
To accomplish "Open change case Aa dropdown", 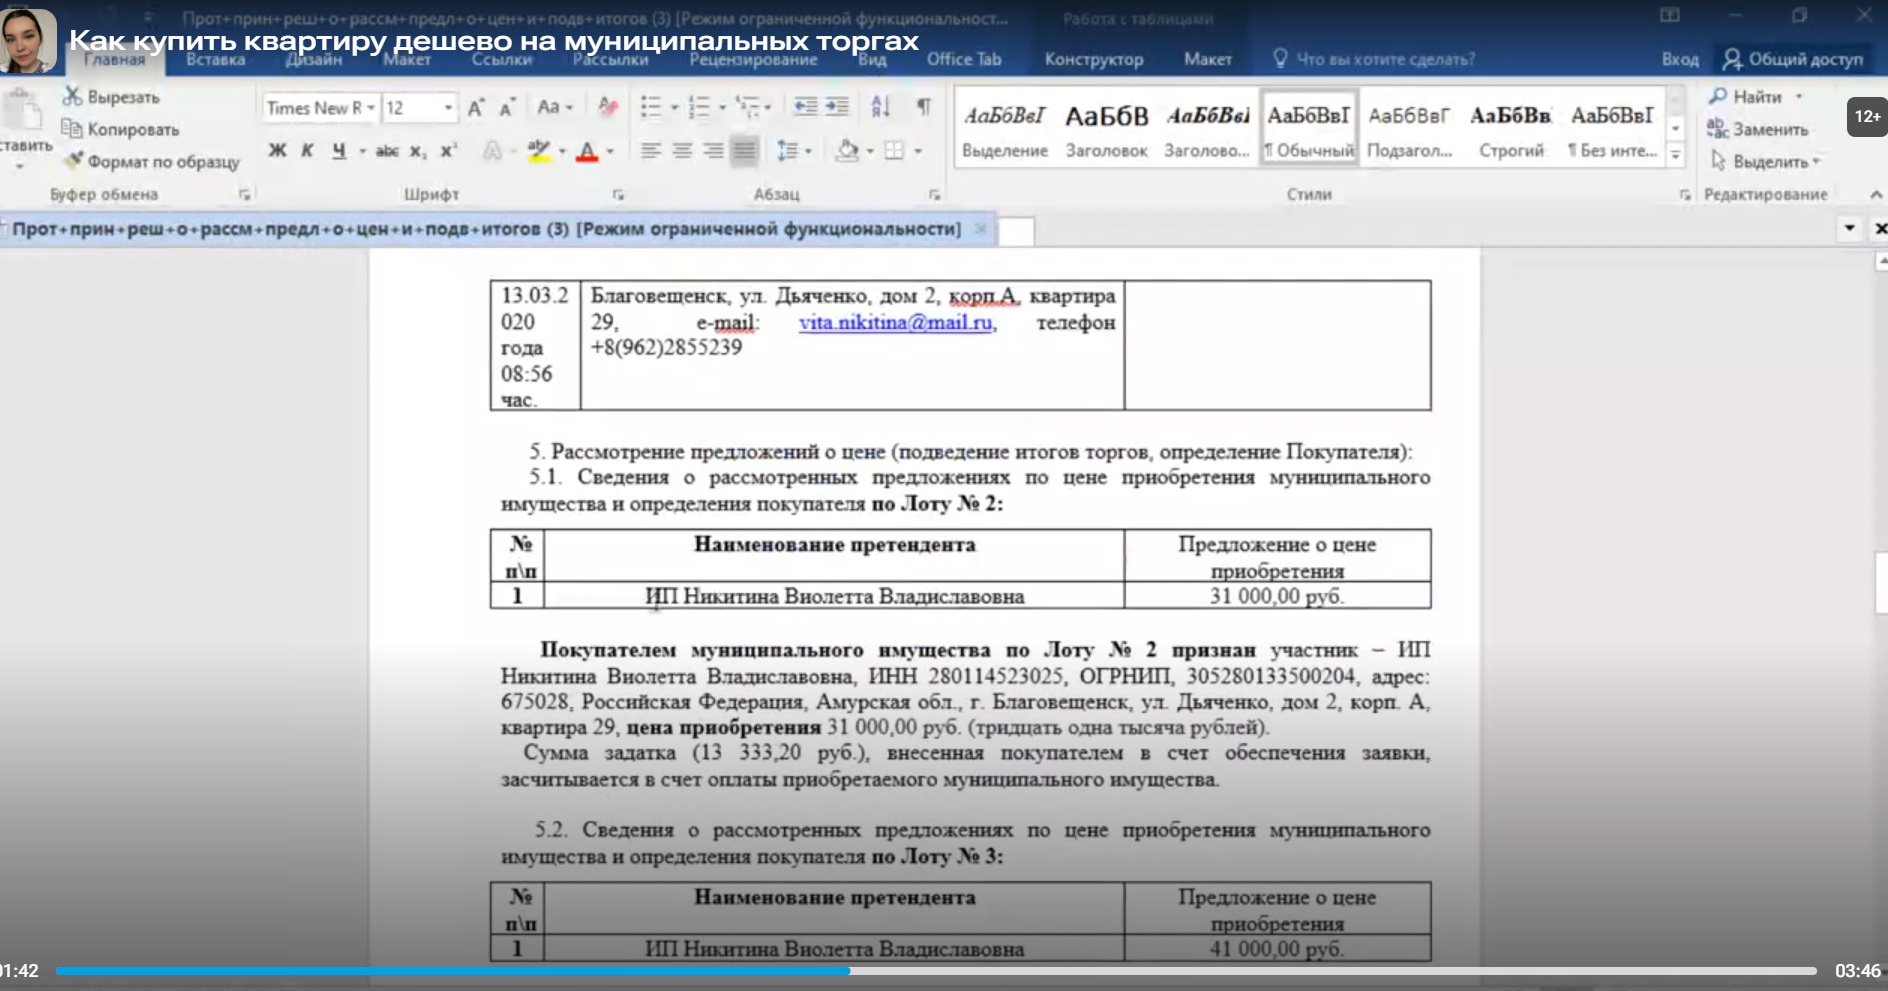I will pos(555,107).
